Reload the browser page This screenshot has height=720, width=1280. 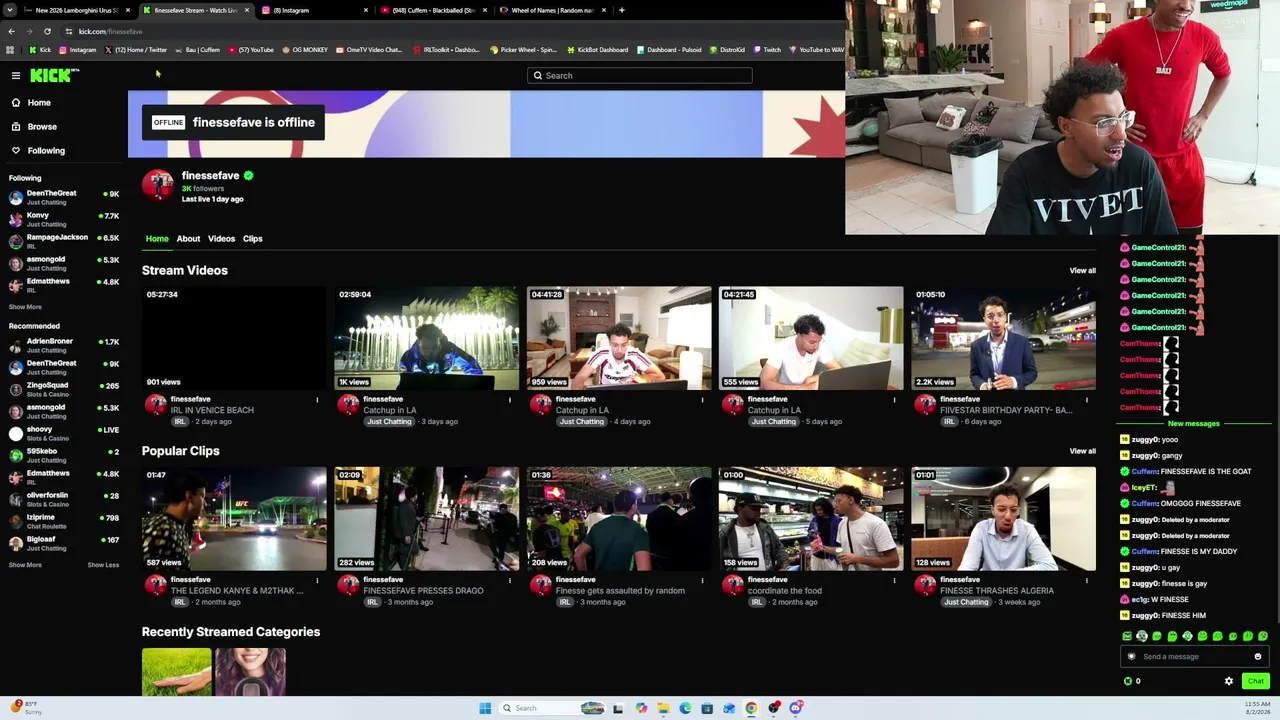tap(47, 31)
